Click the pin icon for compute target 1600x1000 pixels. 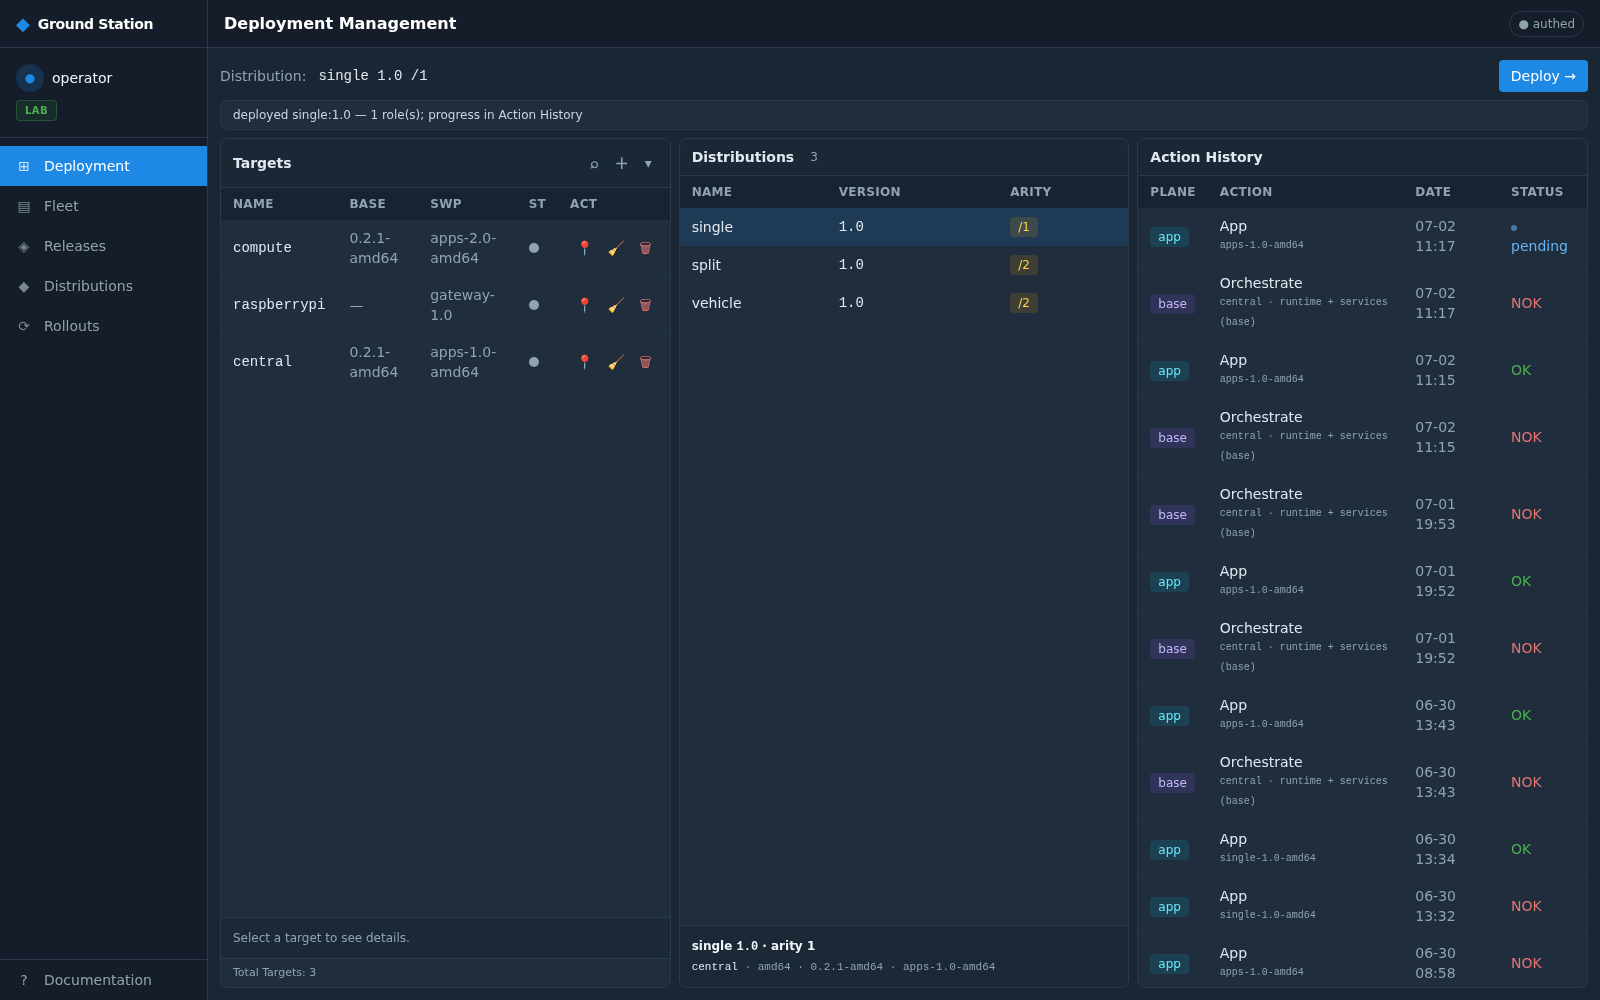[585, 248]
